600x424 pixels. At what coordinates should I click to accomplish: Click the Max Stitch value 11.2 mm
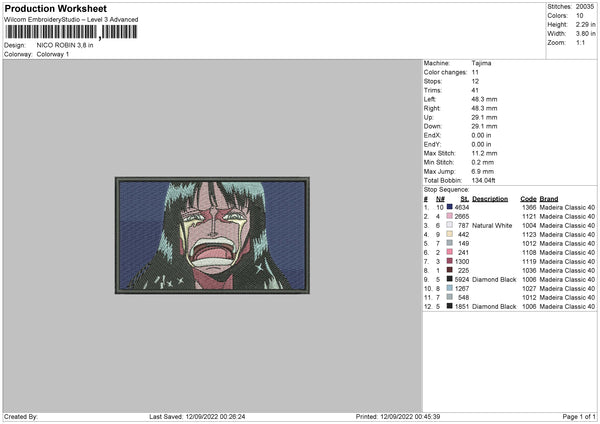coord(484,153)
